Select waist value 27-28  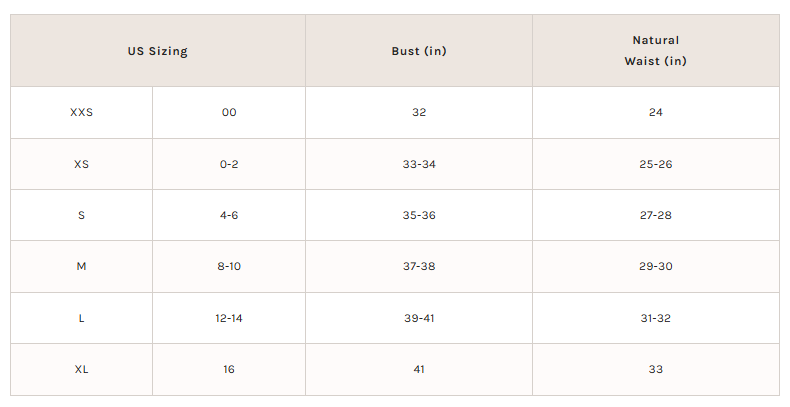click(x=655, y=216)
